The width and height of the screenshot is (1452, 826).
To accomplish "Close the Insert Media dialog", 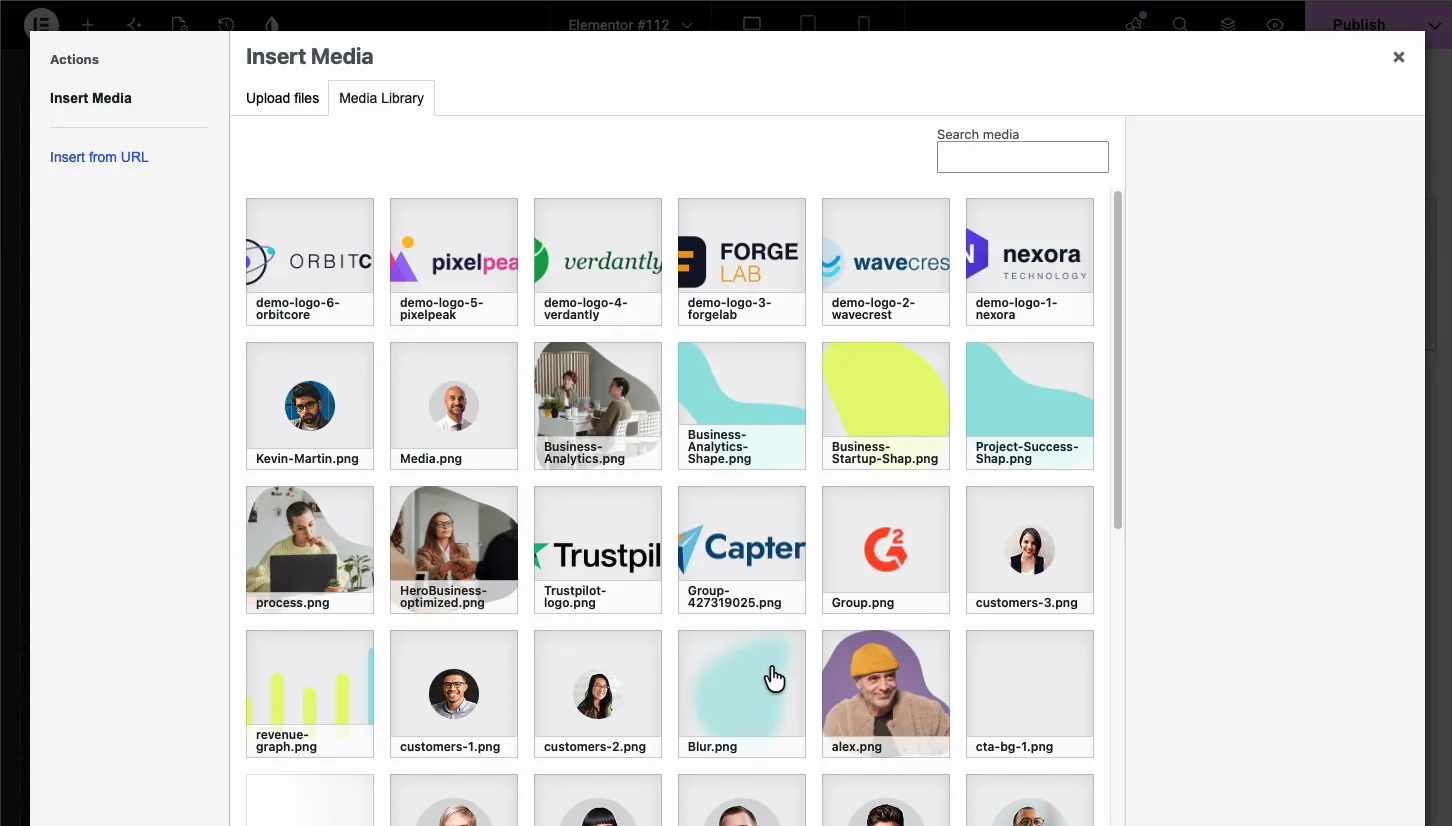I will (x=1399, y=57).
